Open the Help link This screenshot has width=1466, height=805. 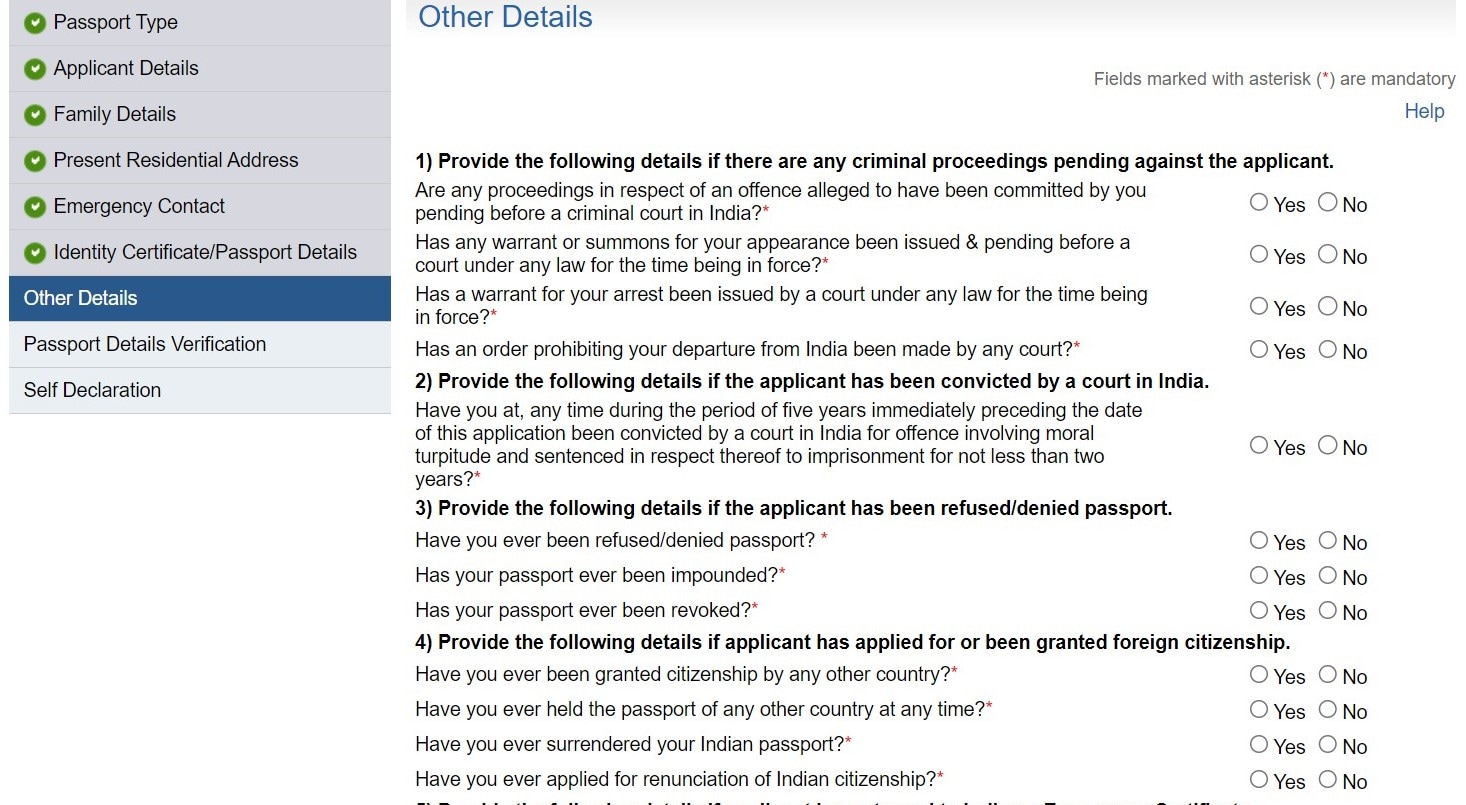1423,111
